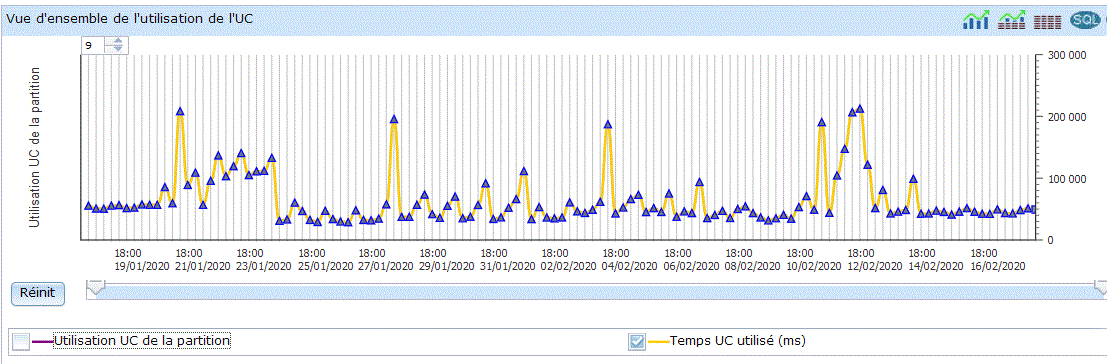
Task: Click the '300 000' axis value
Action: point(1067,56)
